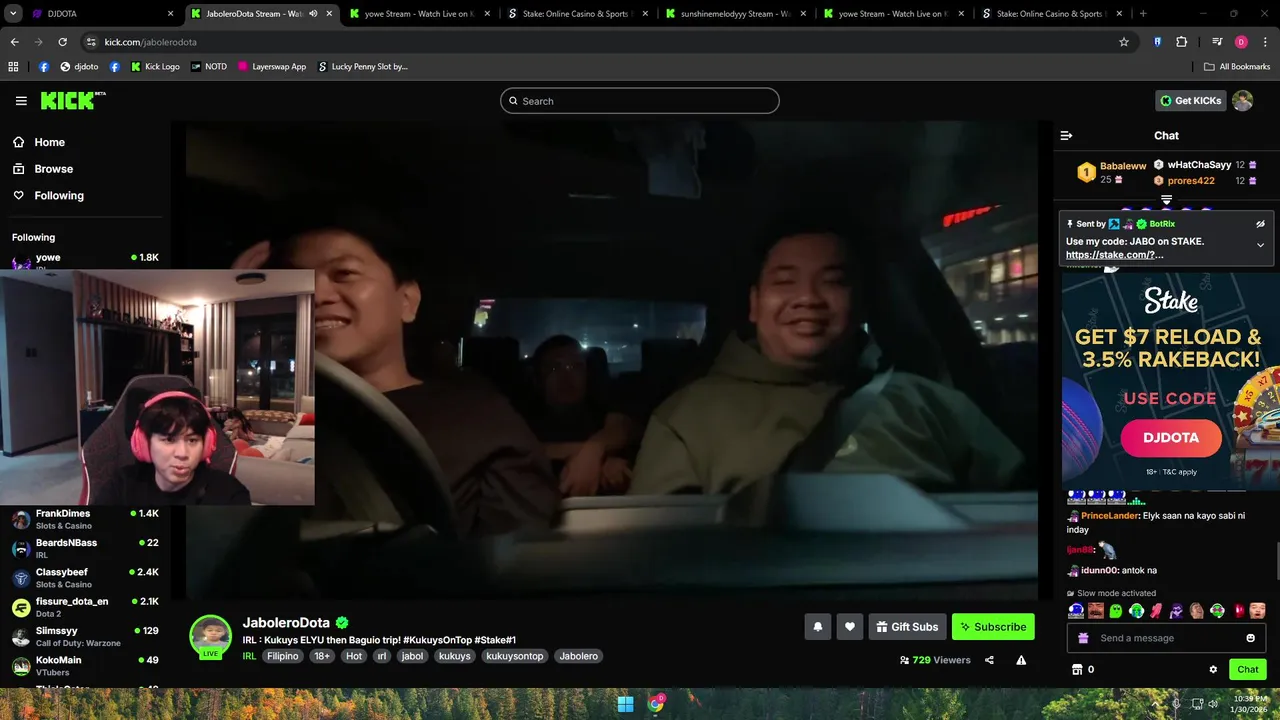Screen dimensions: 1280x720
Task: Open fissure_dota_en channel in sidebar
Action: (85, 607)
